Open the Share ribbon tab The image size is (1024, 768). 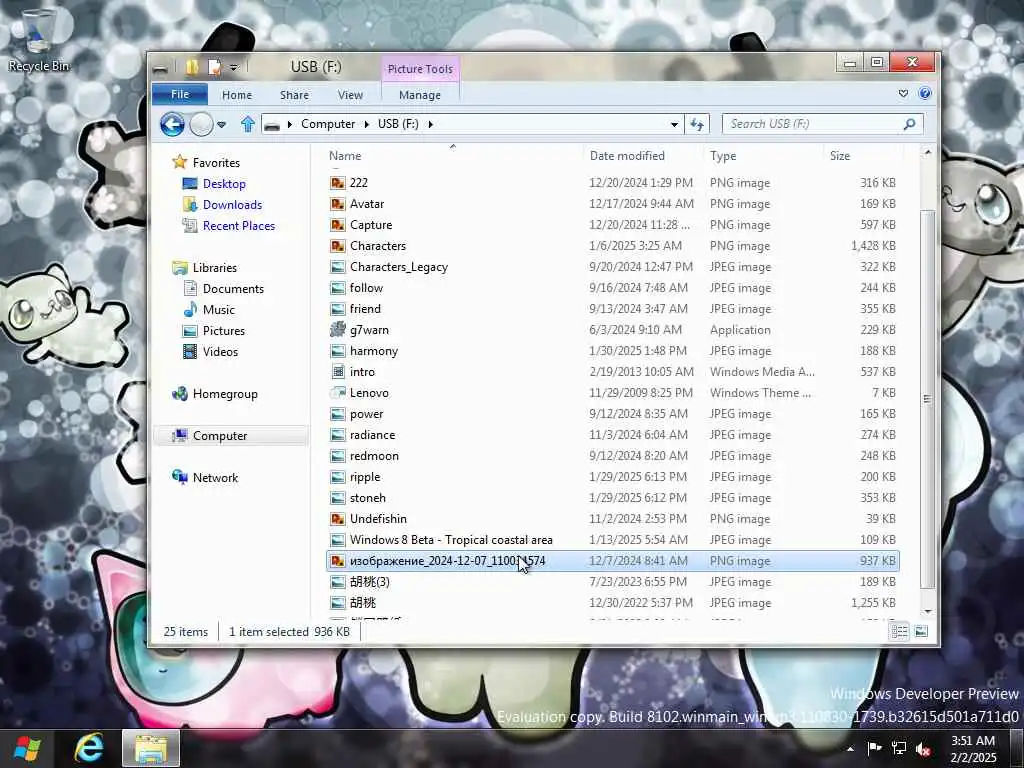click(294, 95)
